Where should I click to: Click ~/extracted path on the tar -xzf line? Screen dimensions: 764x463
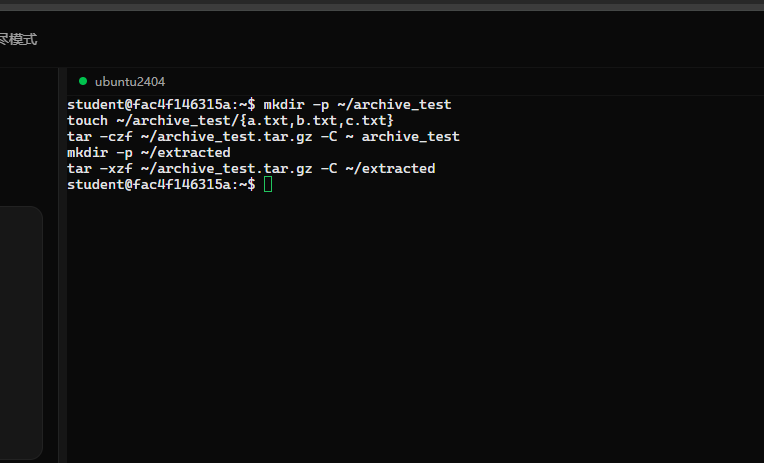click(x=390, y=169)
